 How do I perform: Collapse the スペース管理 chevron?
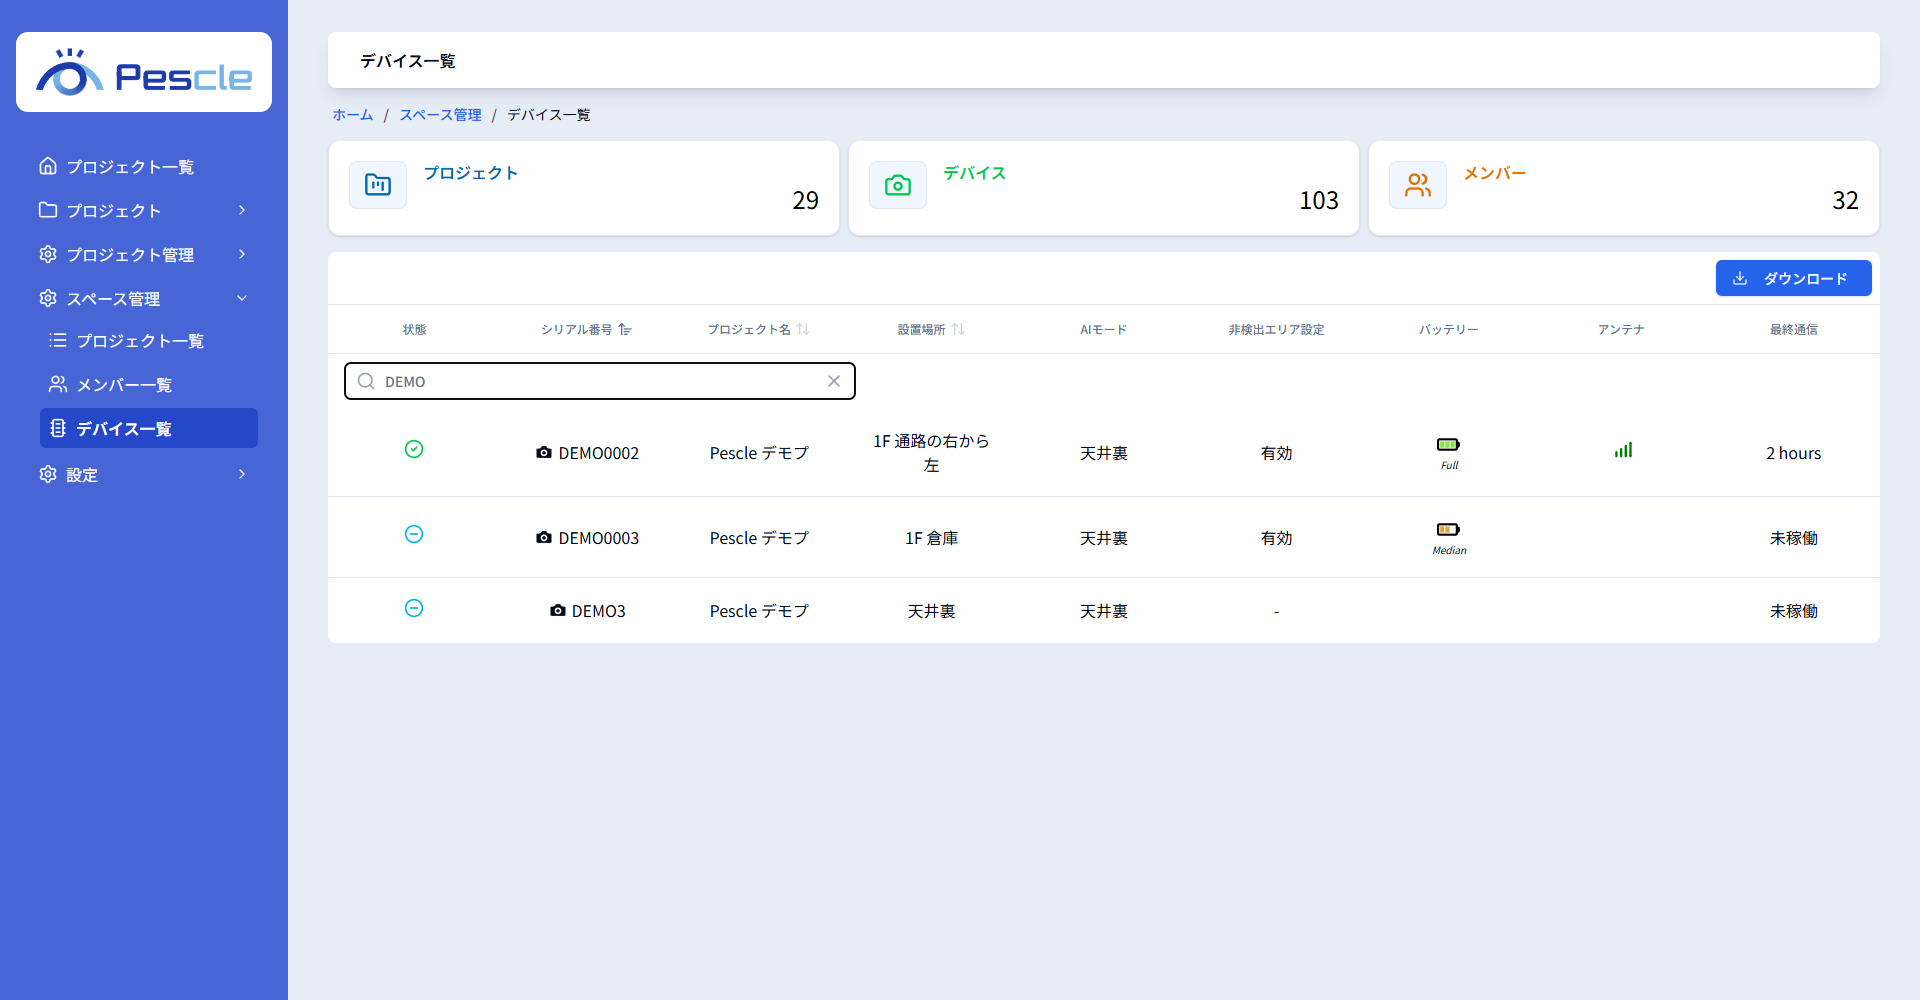pos(242,298)
